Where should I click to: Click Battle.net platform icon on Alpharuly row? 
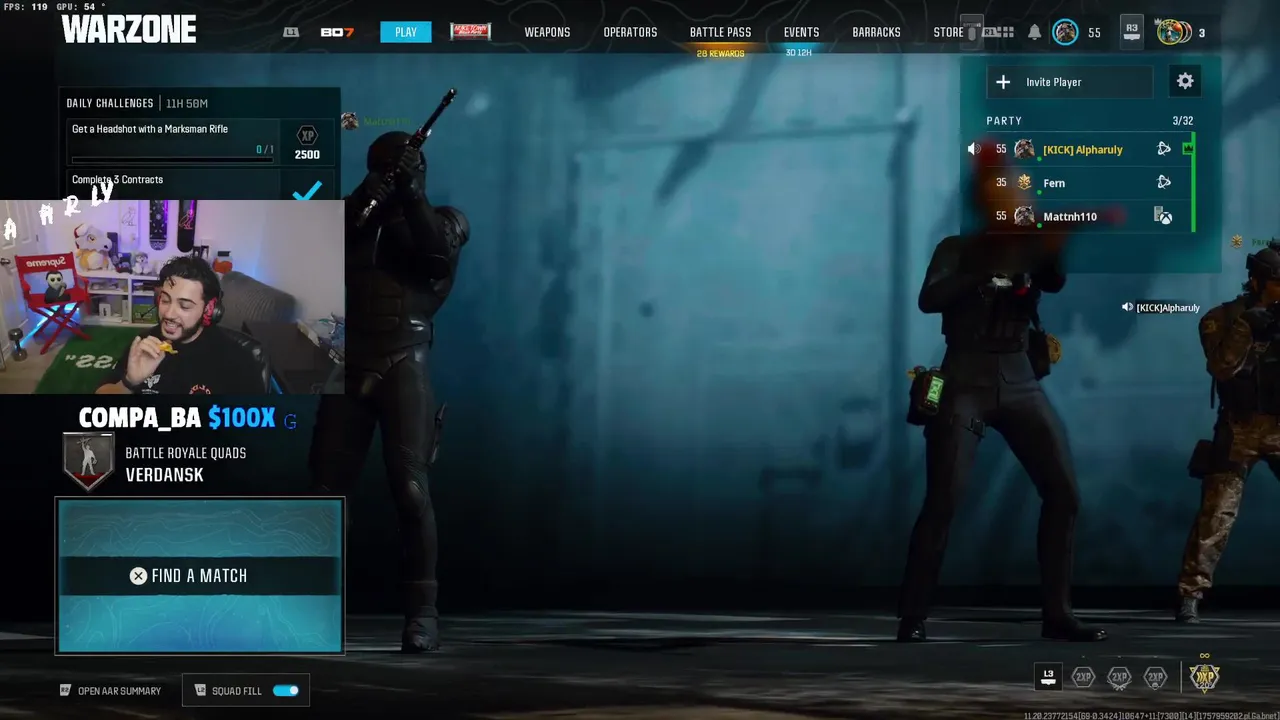tap(1163, 149)
